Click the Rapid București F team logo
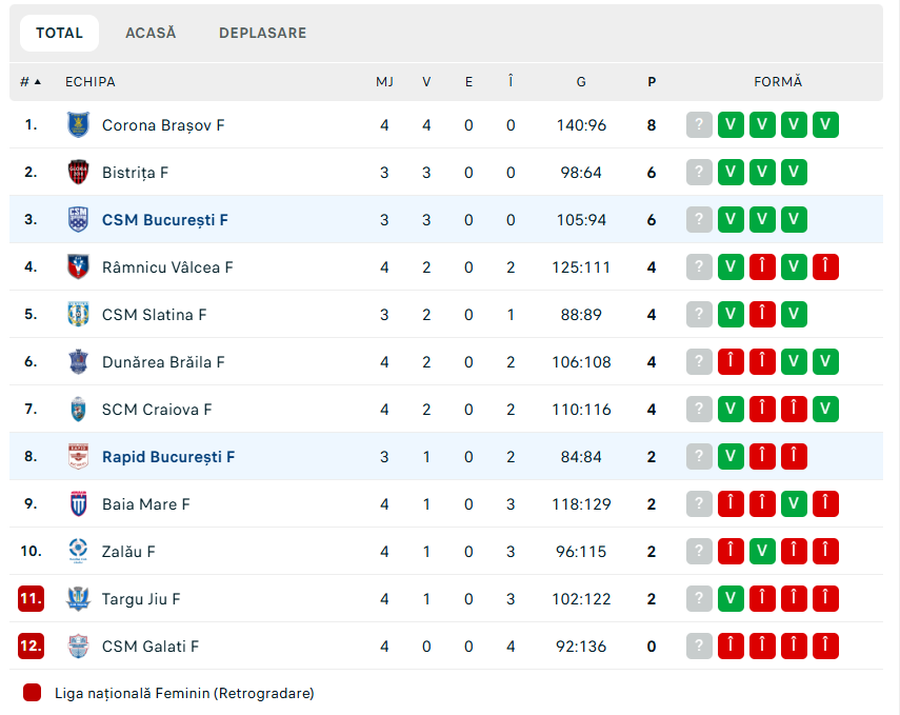 (78, 457)
